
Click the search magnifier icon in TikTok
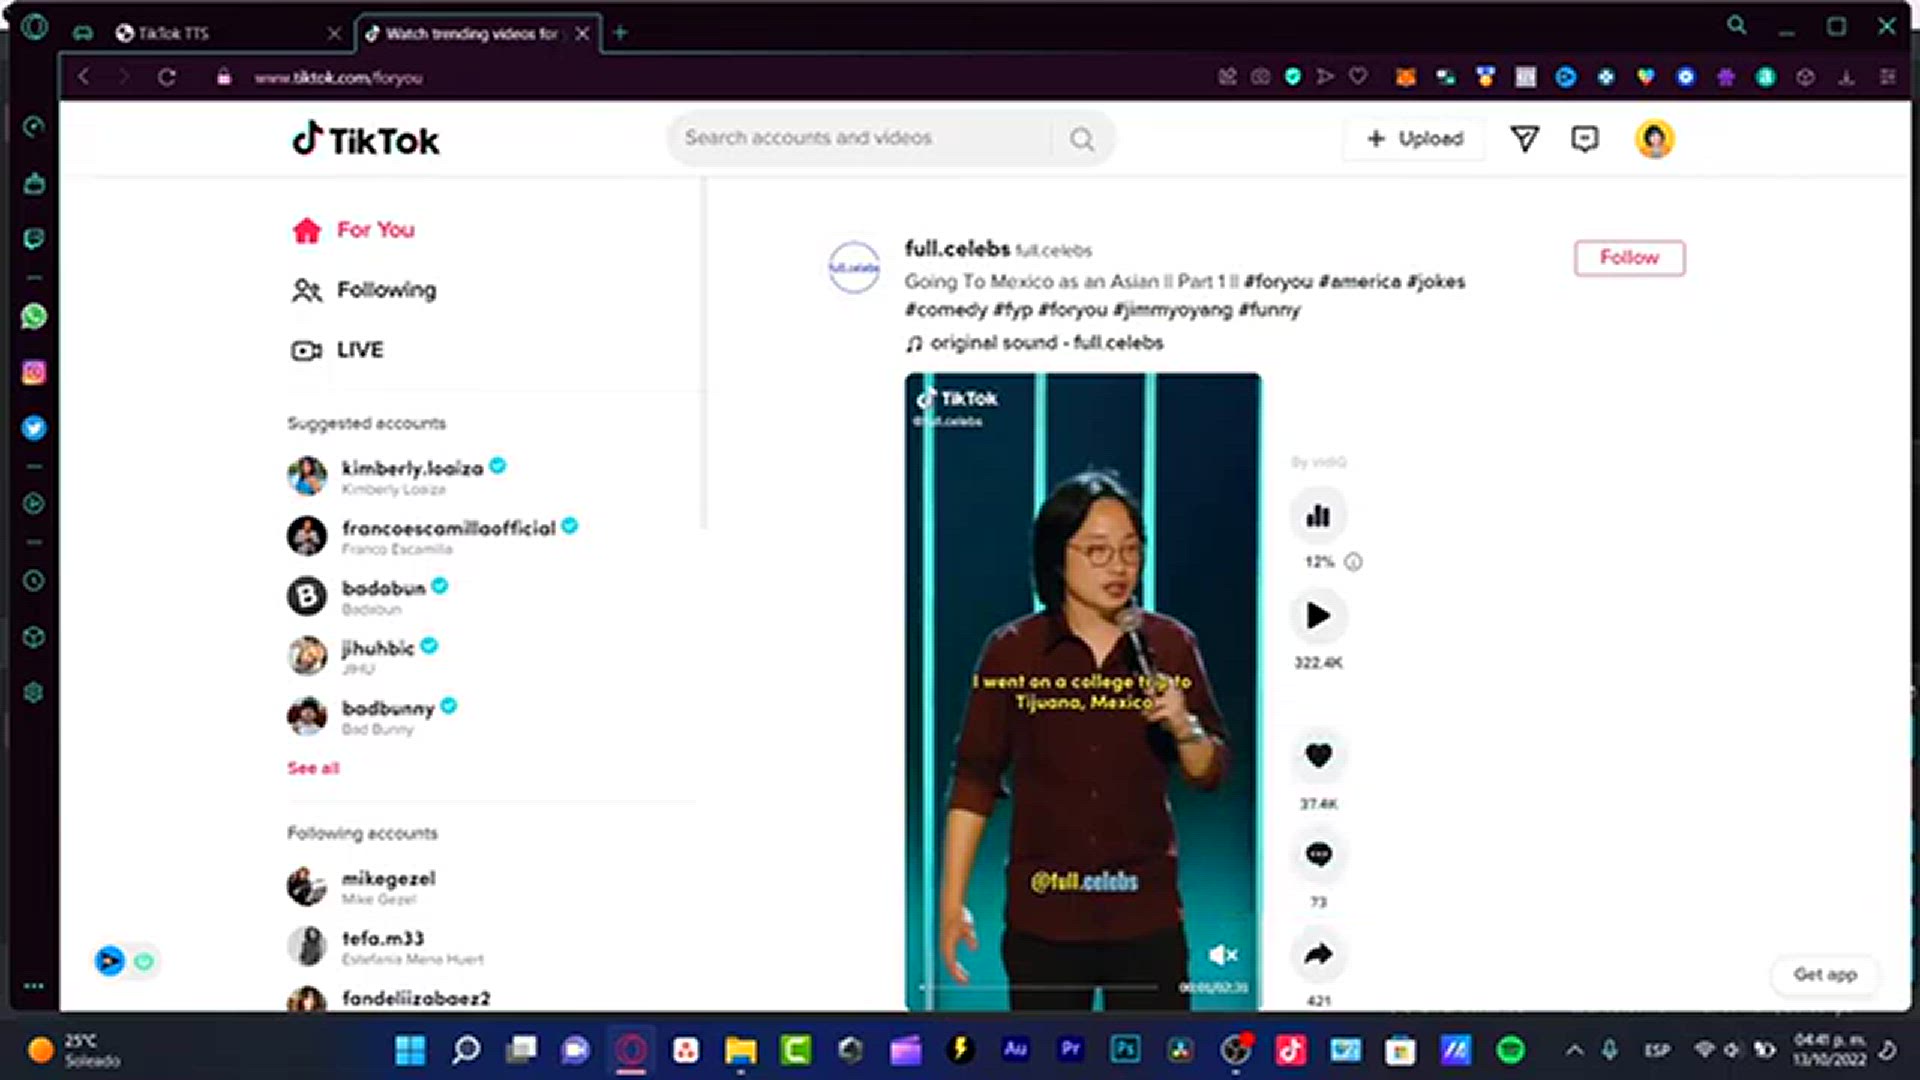pos(1082,139)
